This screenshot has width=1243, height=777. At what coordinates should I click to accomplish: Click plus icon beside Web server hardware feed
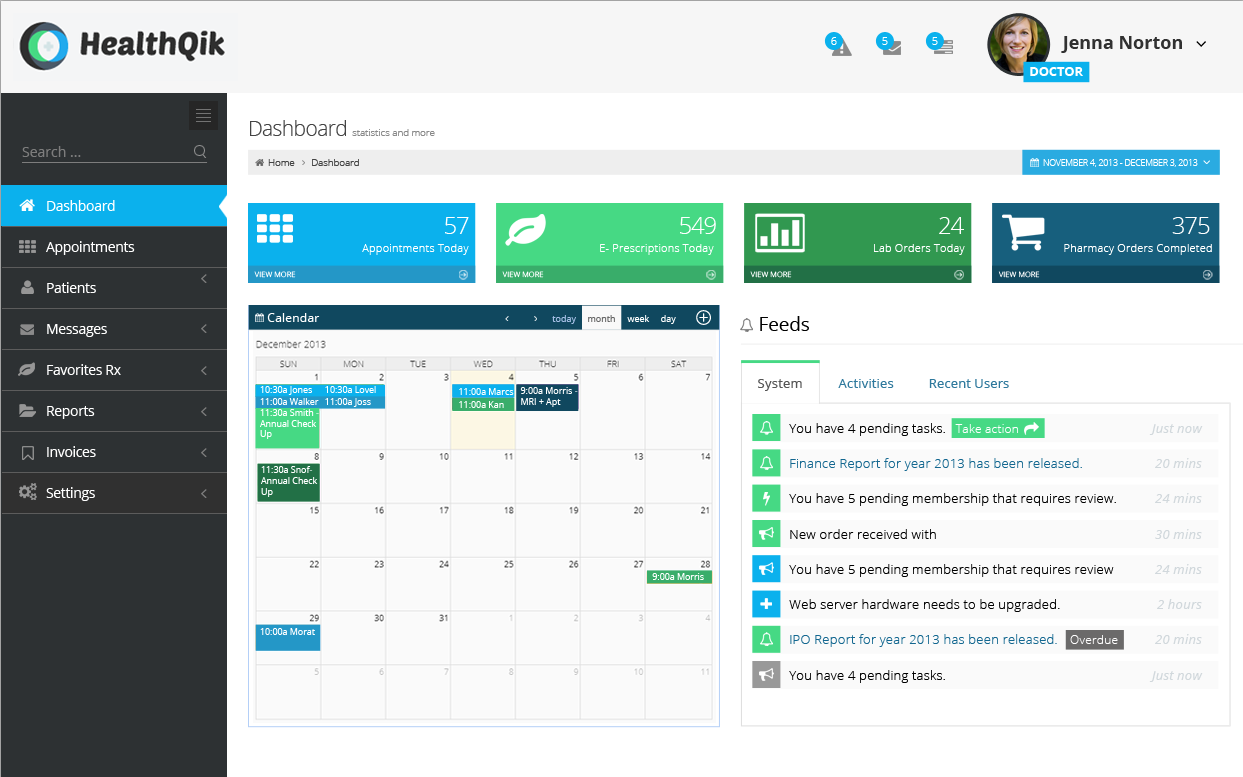tap(766, 604)
